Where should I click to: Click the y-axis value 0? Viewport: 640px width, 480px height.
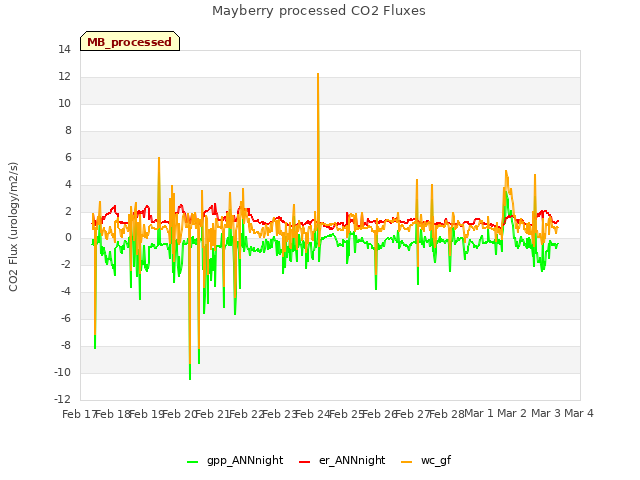(68, 238)
